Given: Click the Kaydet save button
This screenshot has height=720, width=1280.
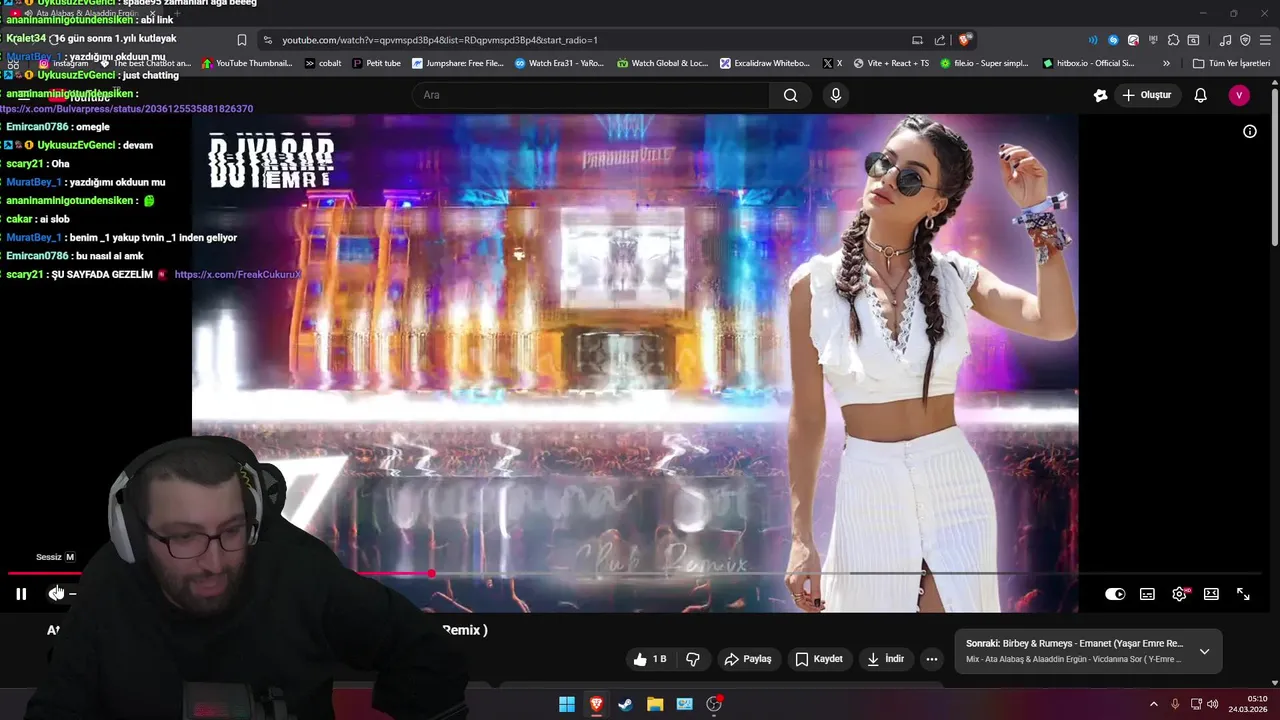Looking at the screenshot, I should (x=819, y=659).
